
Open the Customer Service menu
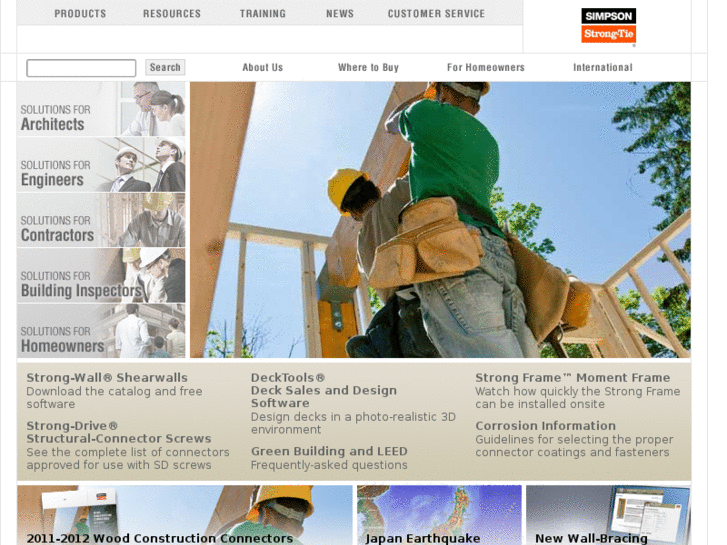(436, 14)
